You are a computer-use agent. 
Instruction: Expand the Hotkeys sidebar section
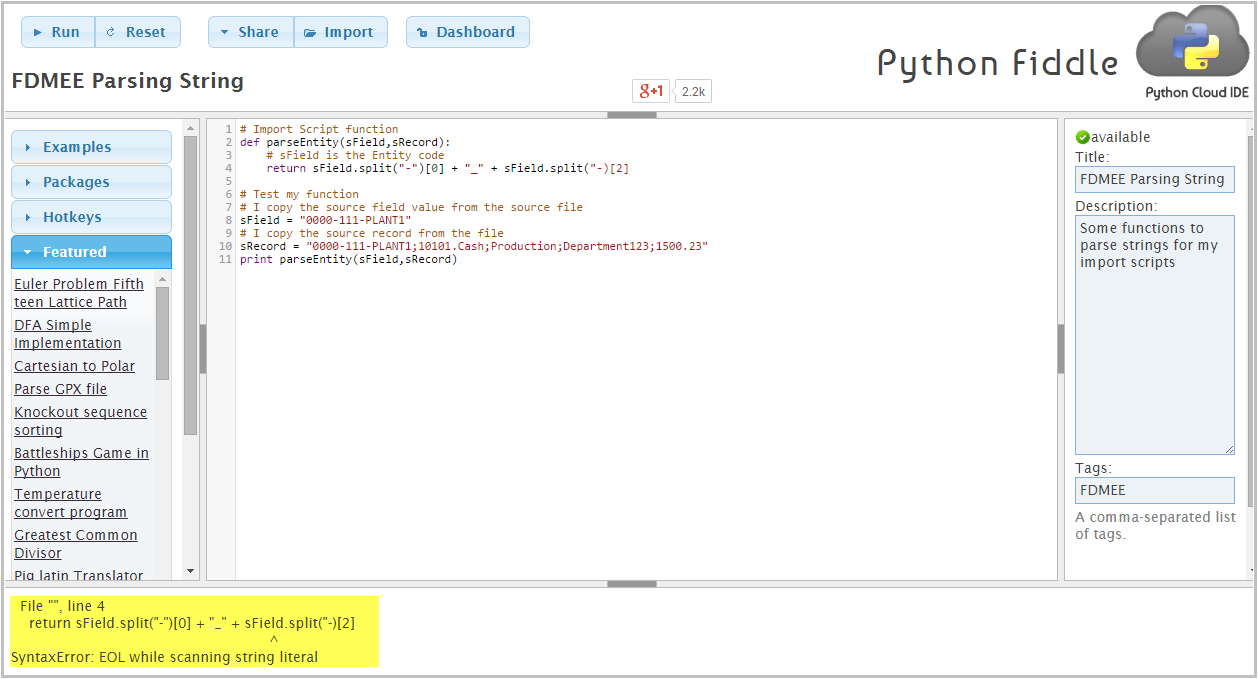point(91,217)
